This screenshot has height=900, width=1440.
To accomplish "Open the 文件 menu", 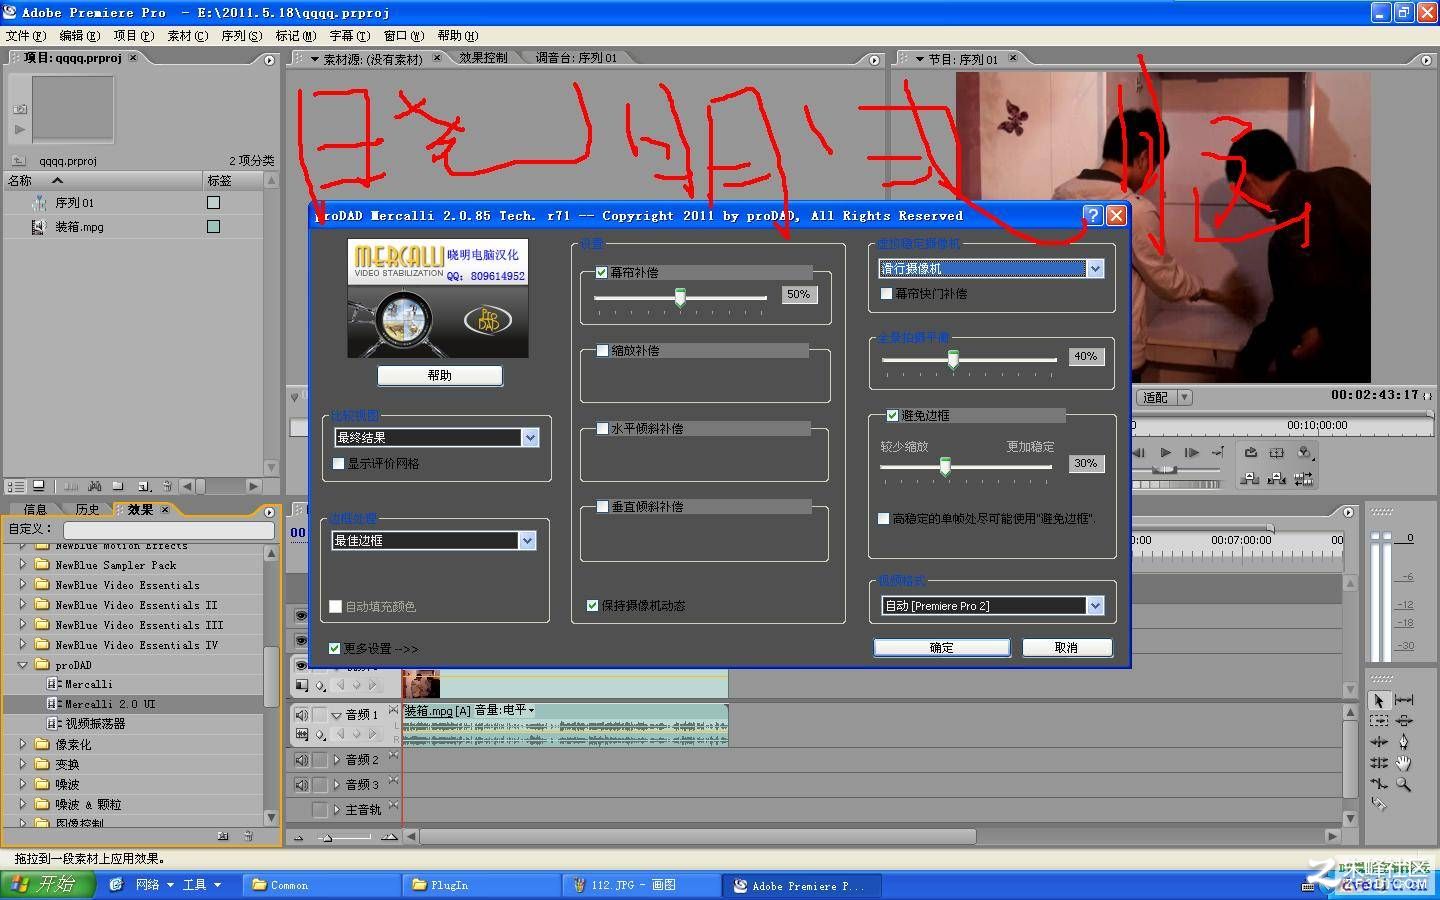I will tap(24, 35).
